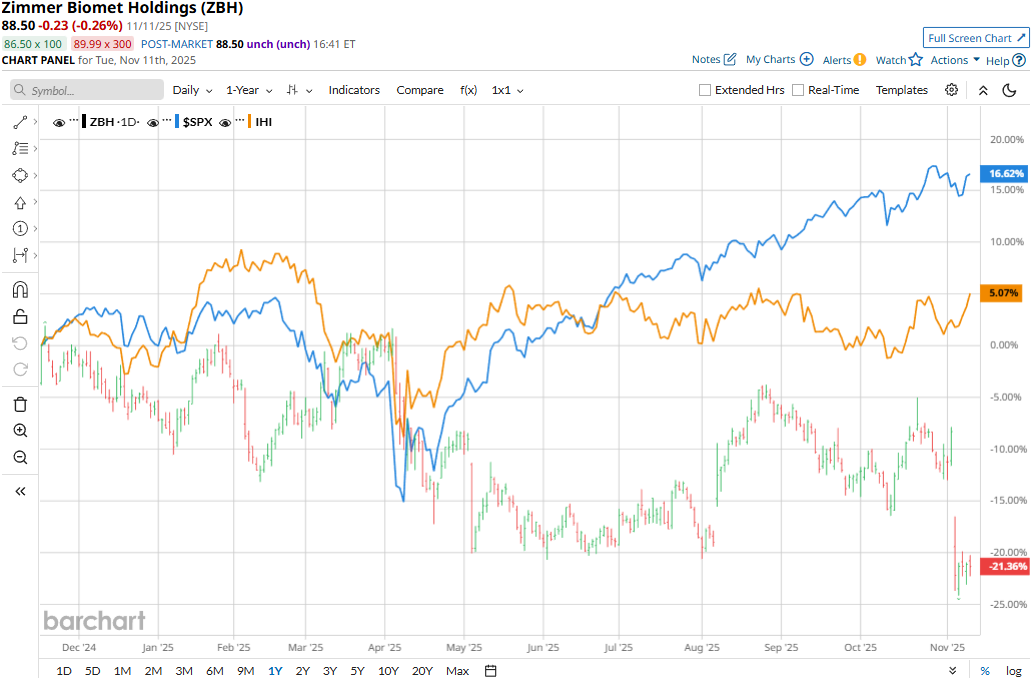
Task: Open ZBH series options menu
Action: tap(74, 121)
